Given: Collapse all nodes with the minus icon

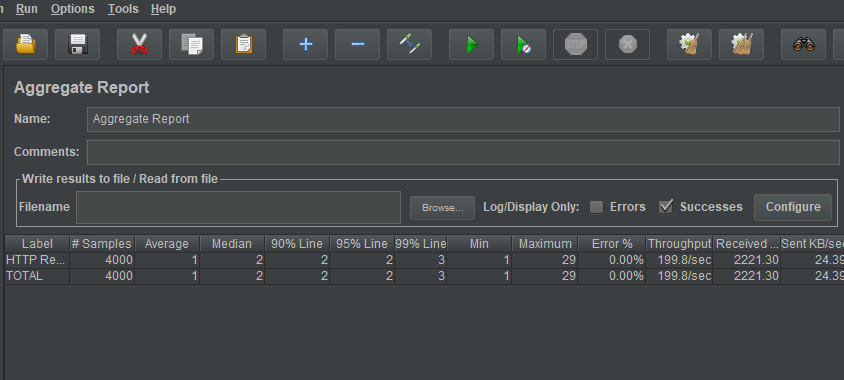Looking at the screenshot, I should (x=357, y=44).
